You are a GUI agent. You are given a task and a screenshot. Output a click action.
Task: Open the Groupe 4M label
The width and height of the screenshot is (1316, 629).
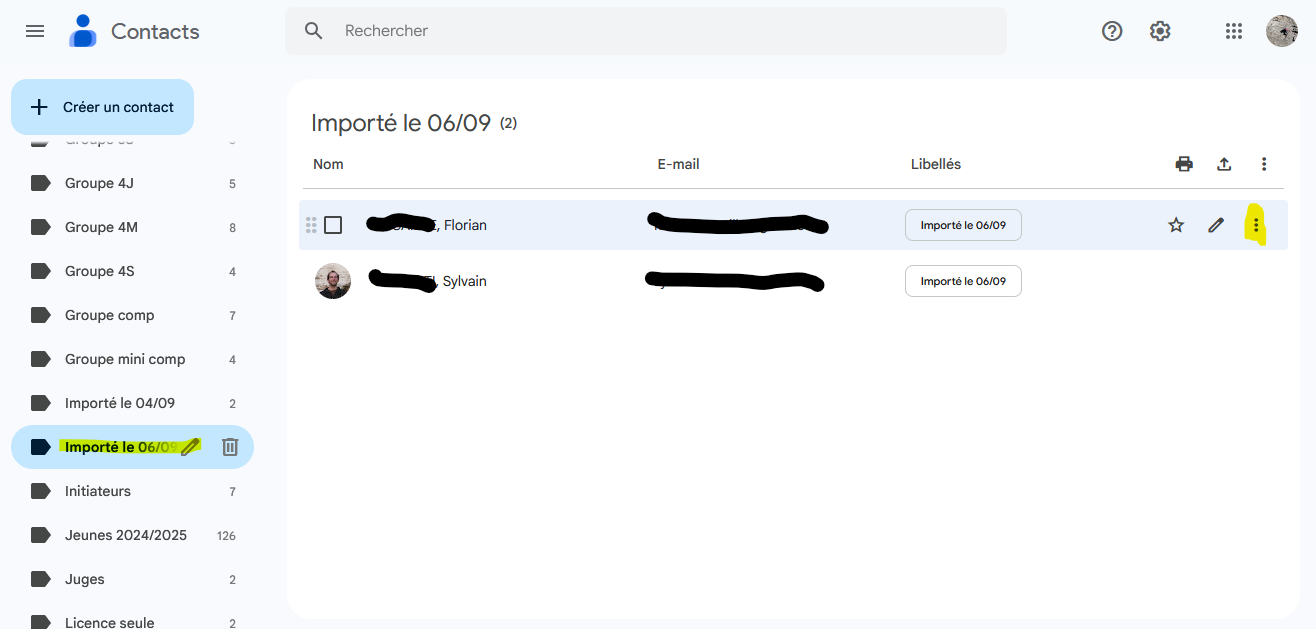(x=101, y=227)
